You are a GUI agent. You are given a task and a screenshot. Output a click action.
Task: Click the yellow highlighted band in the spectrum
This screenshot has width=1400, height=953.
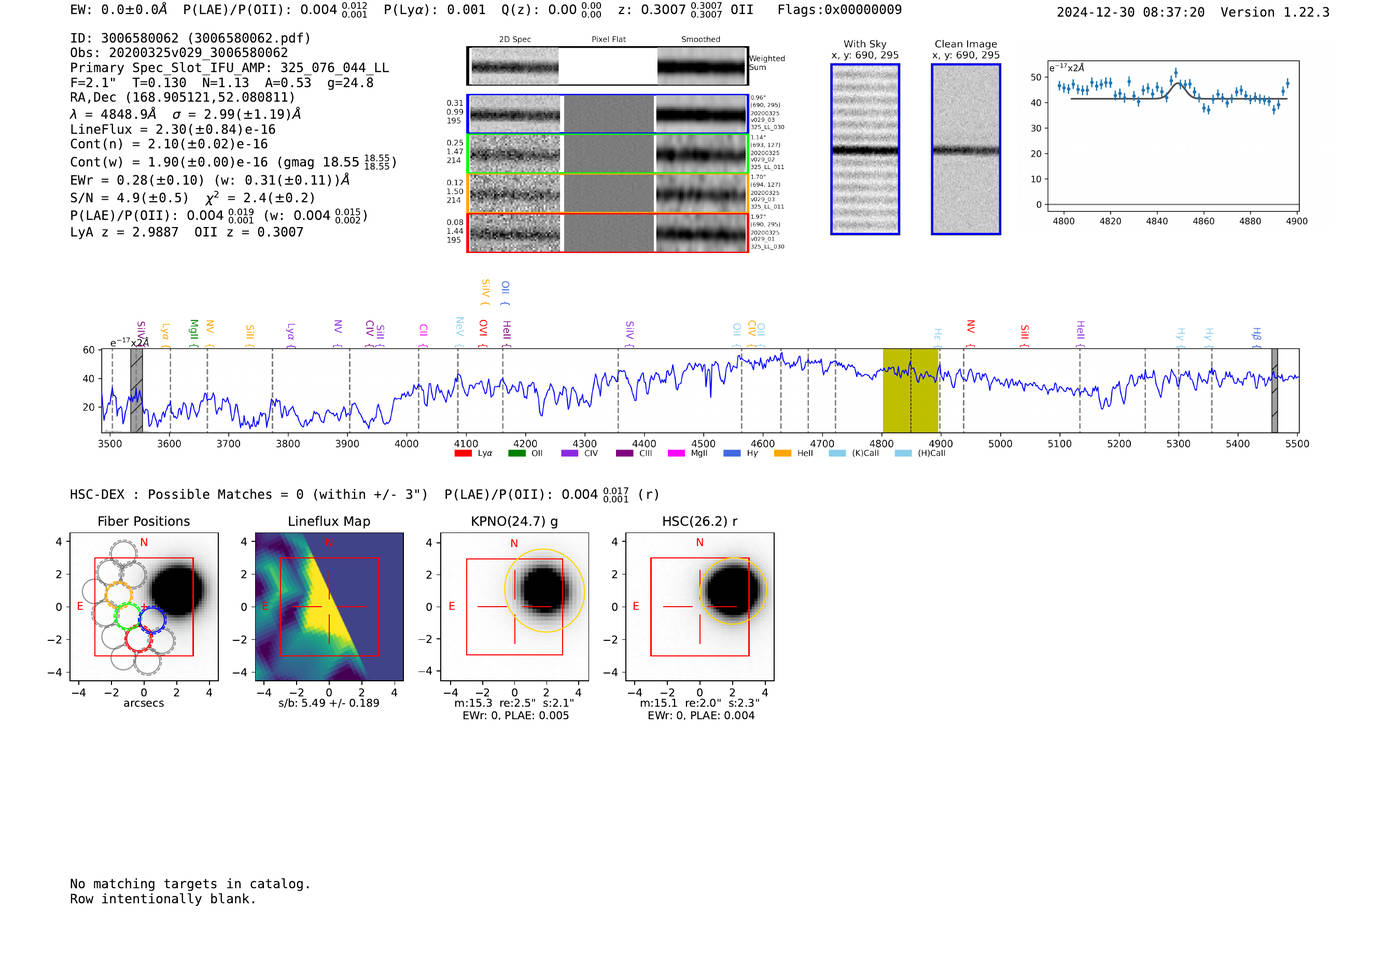pos(911,390)
